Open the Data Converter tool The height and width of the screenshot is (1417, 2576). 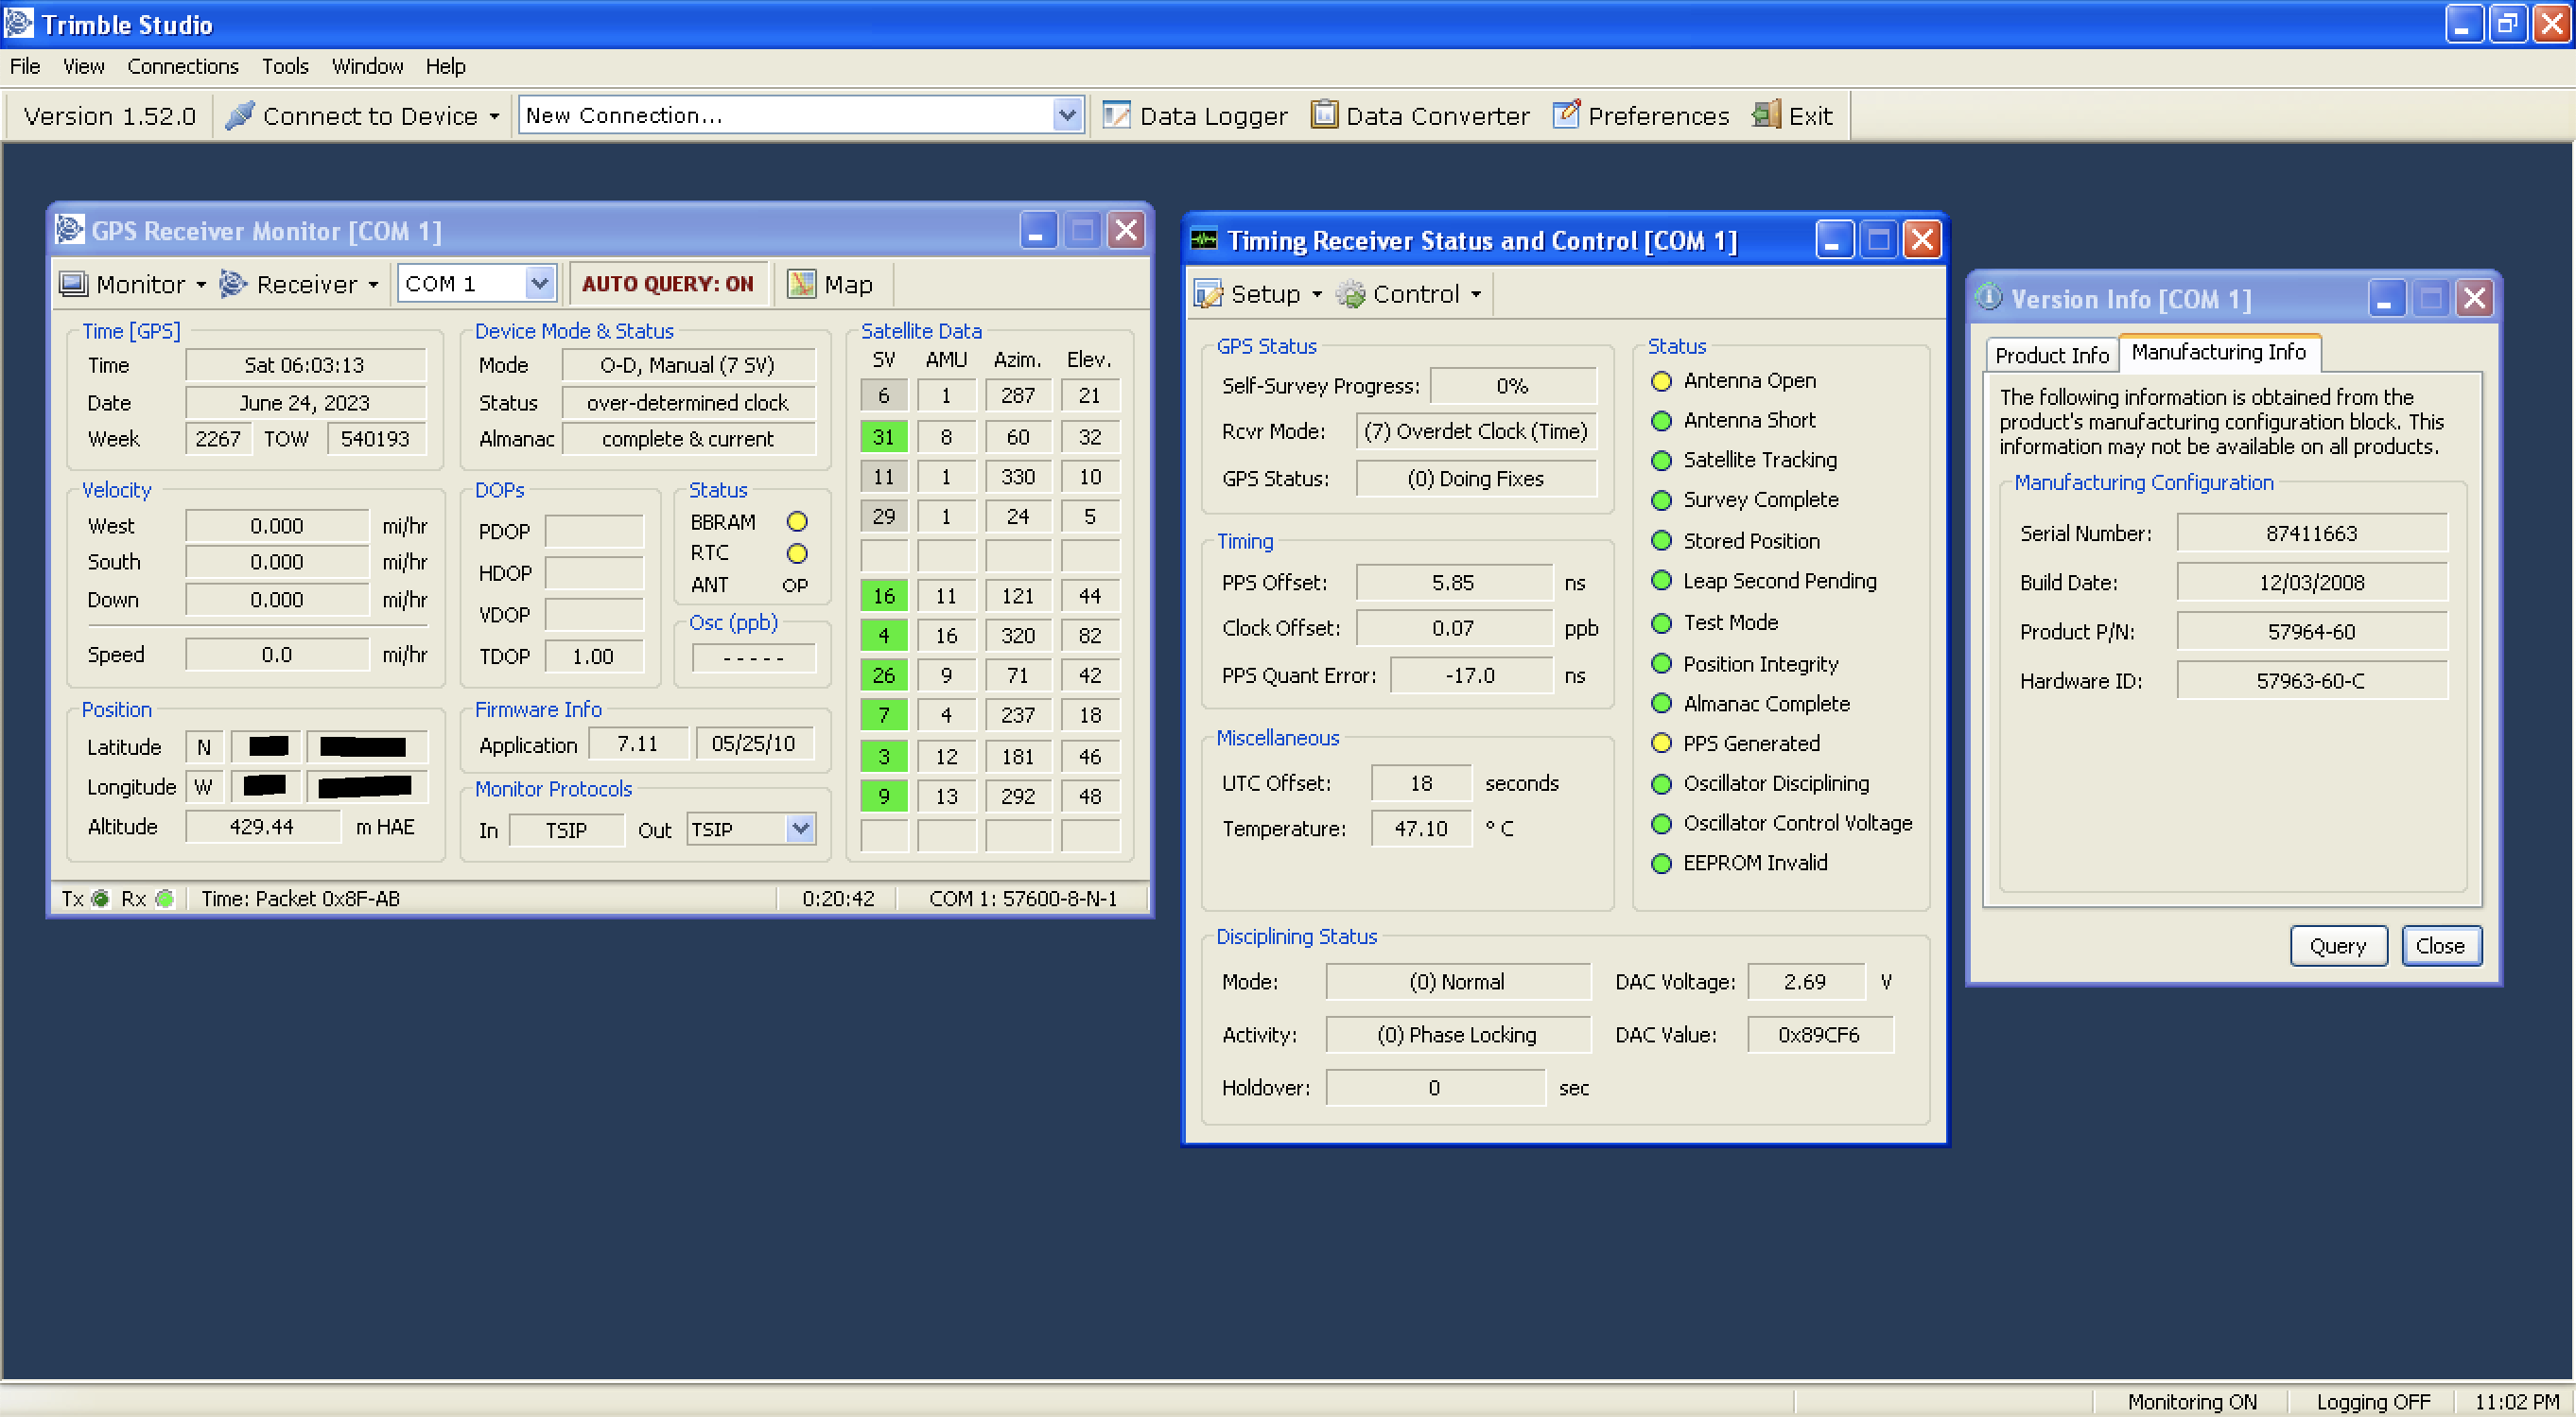click(x=1420, y=115)
